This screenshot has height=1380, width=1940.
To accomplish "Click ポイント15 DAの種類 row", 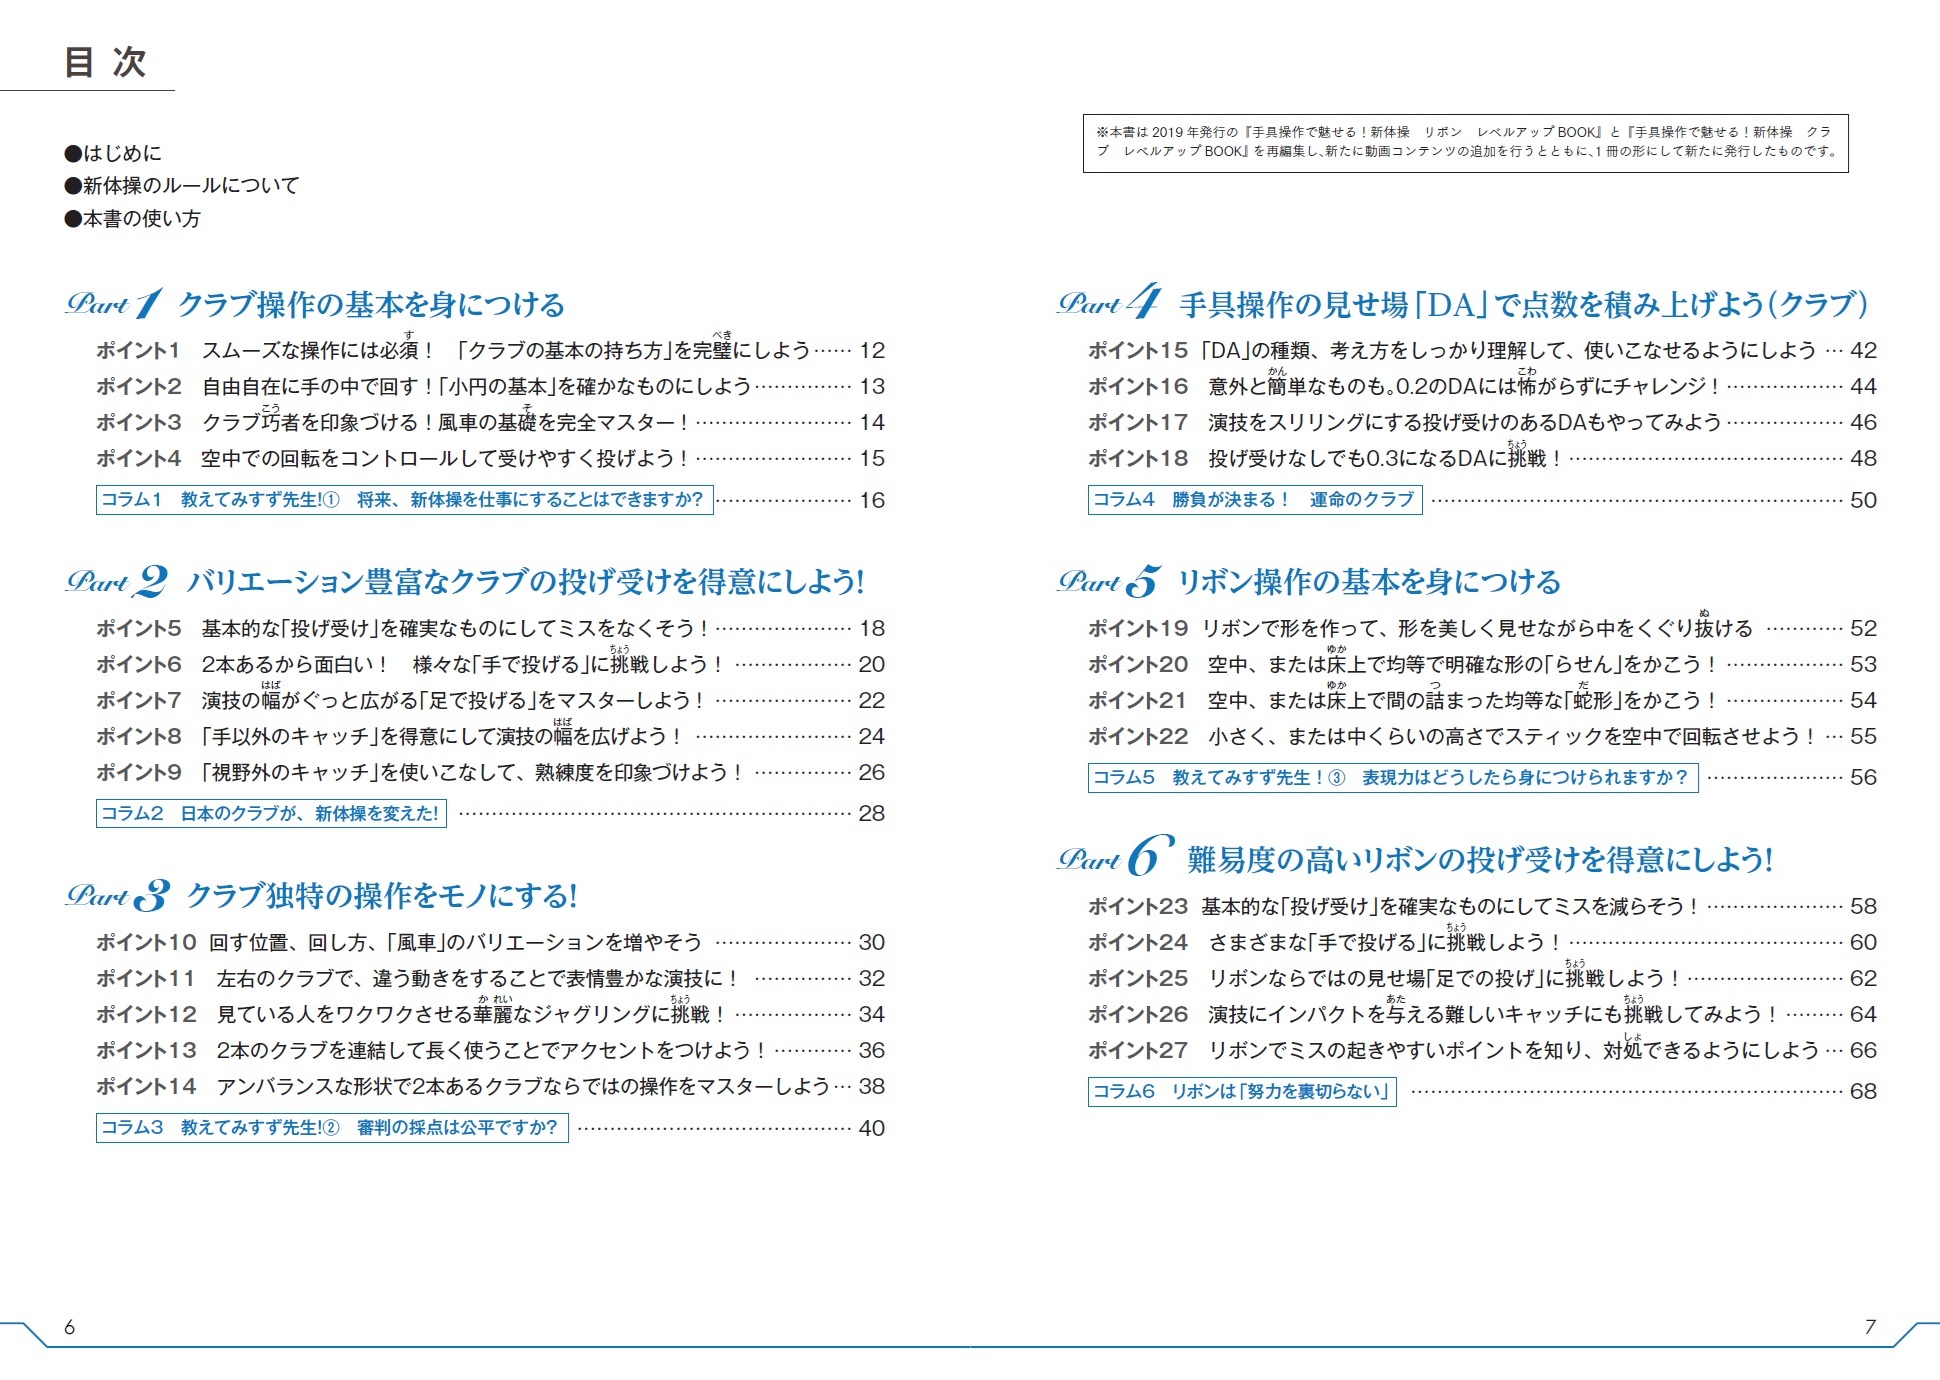I will click(x=1482, y=350).
